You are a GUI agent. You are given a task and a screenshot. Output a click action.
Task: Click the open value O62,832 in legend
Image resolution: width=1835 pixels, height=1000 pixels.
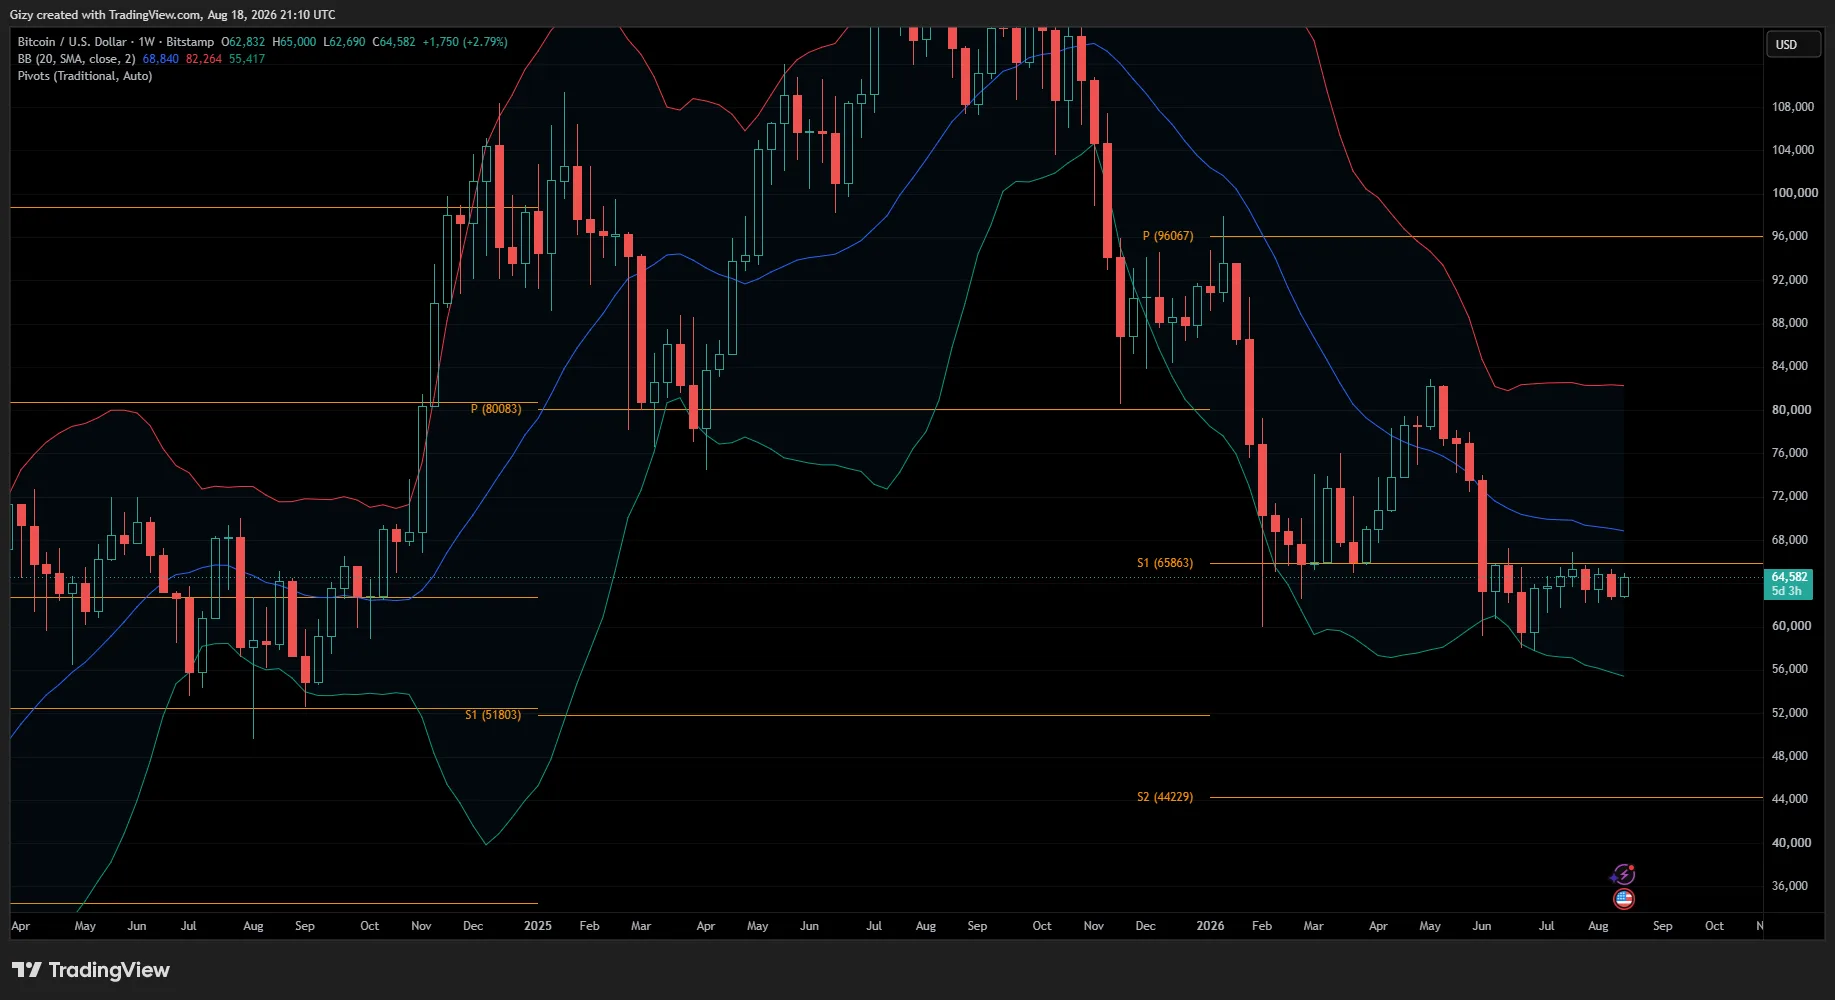point(243,42)
